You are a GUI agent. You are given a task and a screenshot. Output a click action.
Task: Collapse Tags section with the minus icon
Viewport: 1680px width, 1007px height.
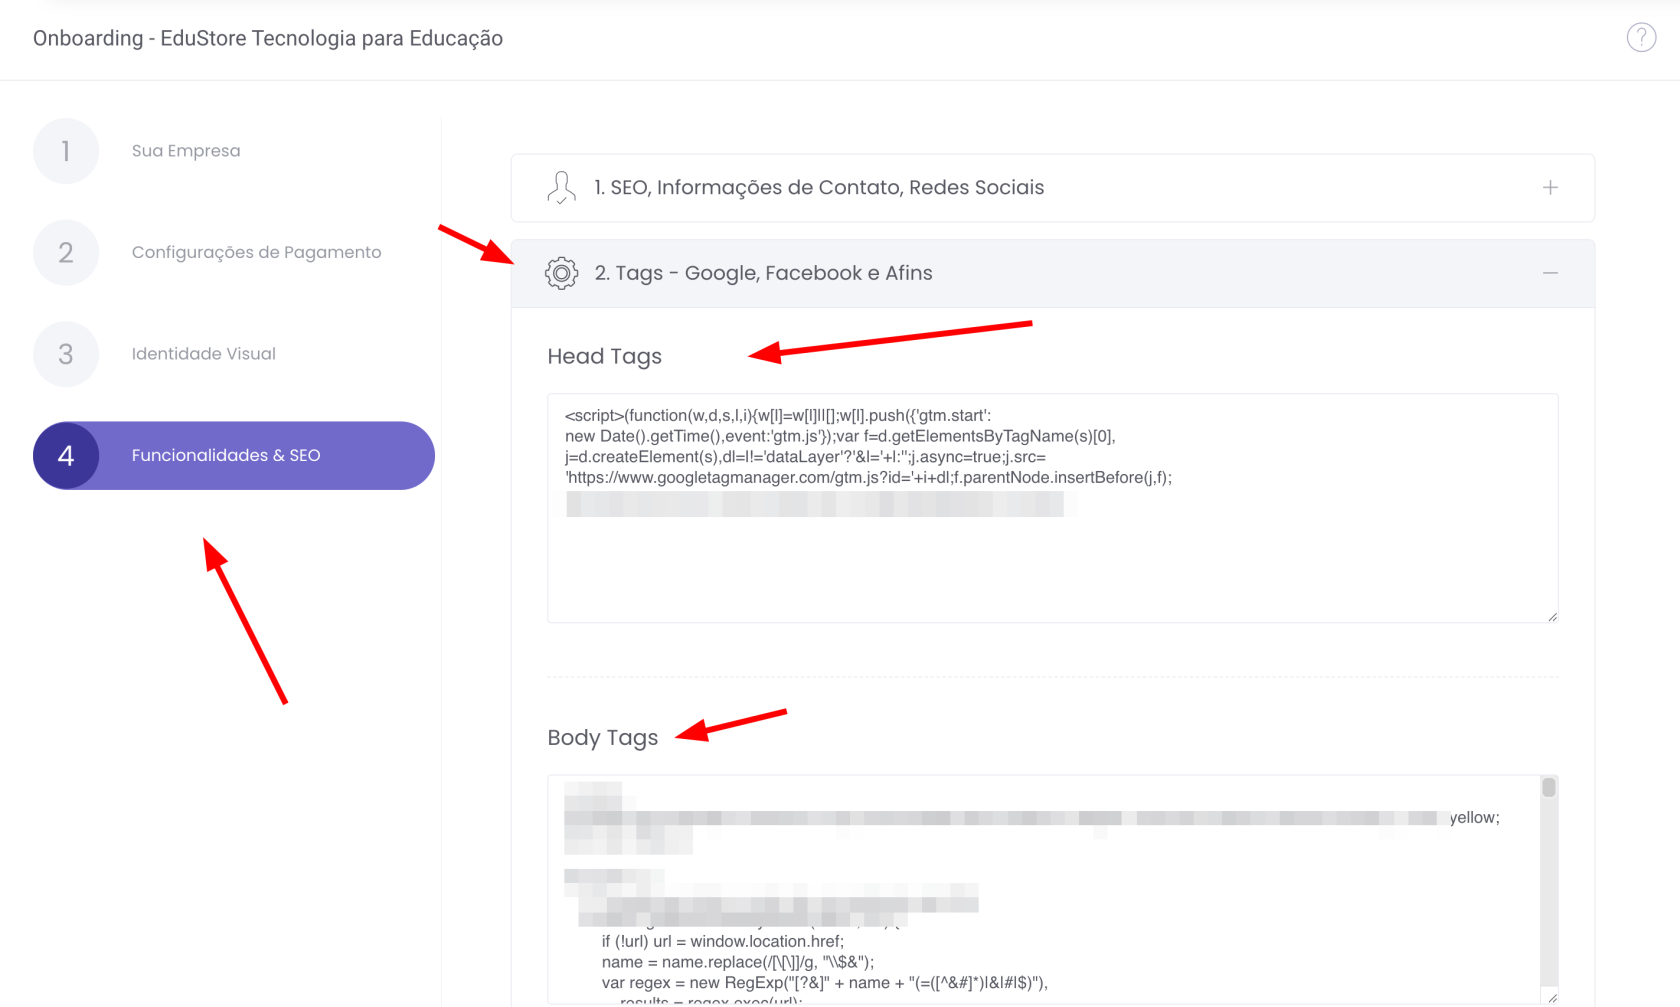coord(1550,273)
